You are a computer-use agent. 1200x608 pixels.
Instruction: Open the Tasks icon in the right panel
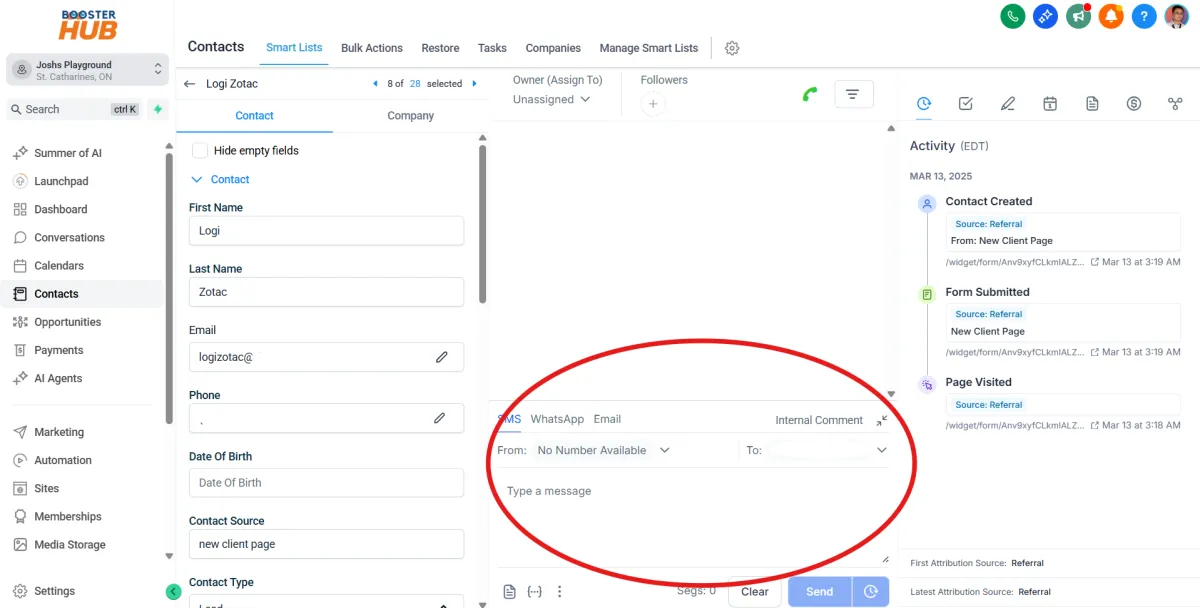pos(966,103)
